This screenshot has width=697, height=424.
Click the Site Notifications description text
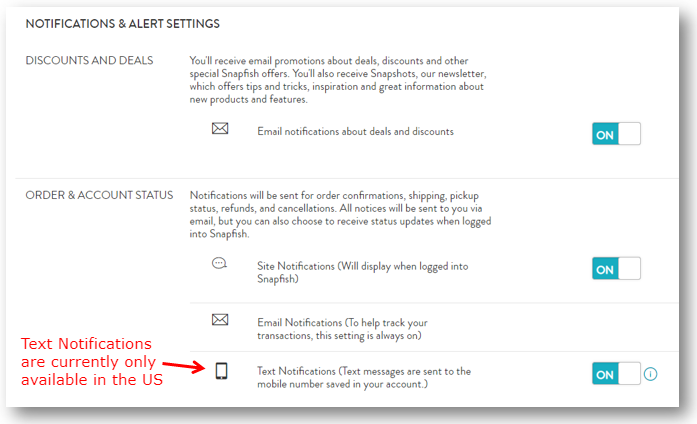pyautogui.click(x=362, y=272)
